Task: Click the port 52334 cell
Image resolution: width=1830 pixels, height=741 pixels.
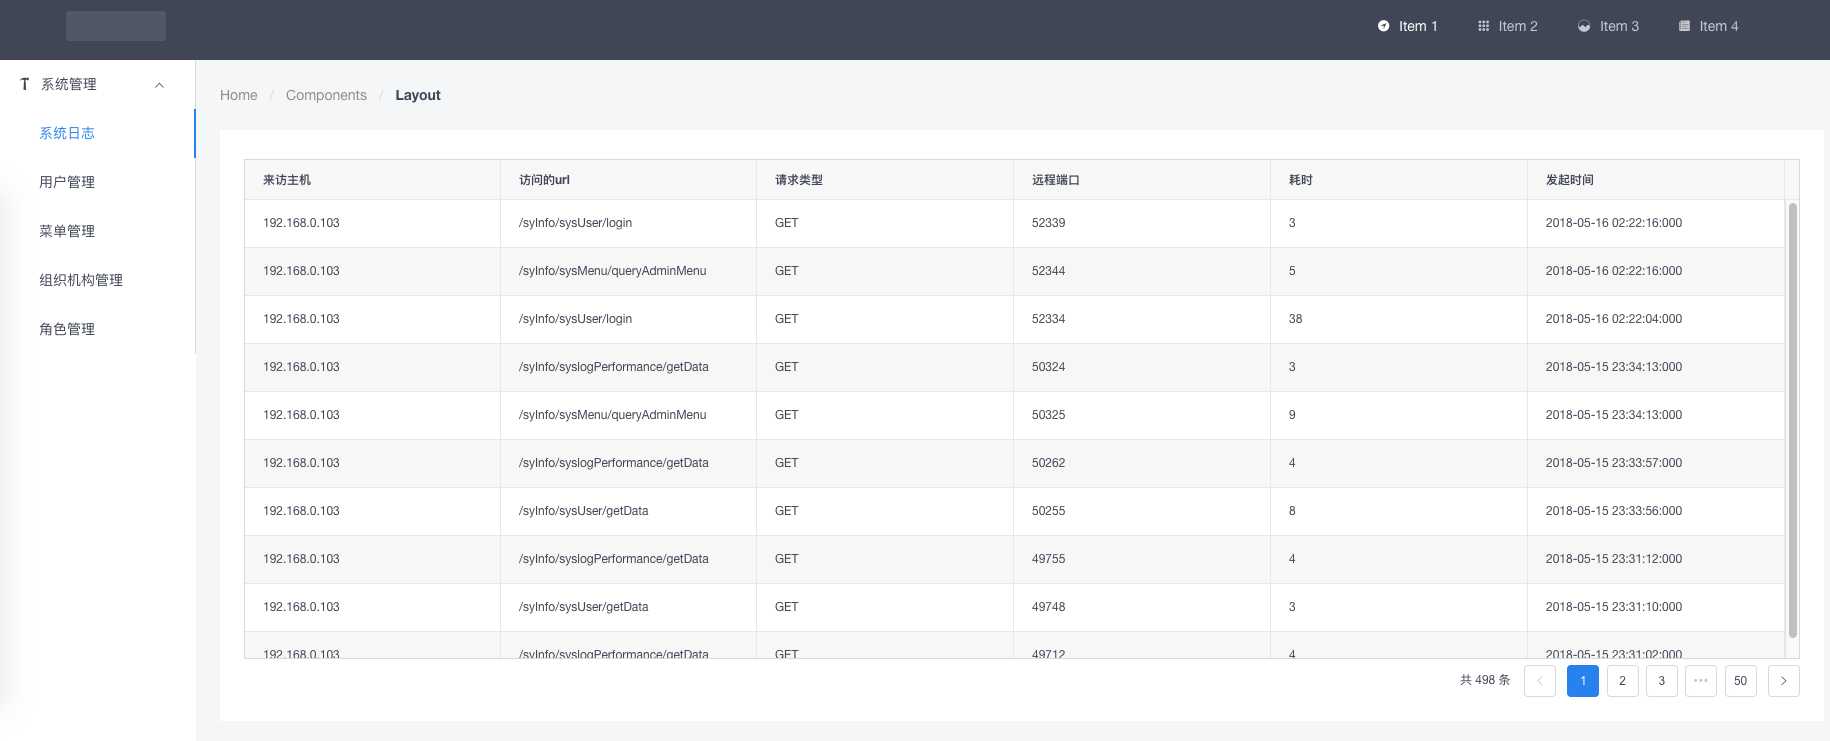Action: (x=1142, y=319)
